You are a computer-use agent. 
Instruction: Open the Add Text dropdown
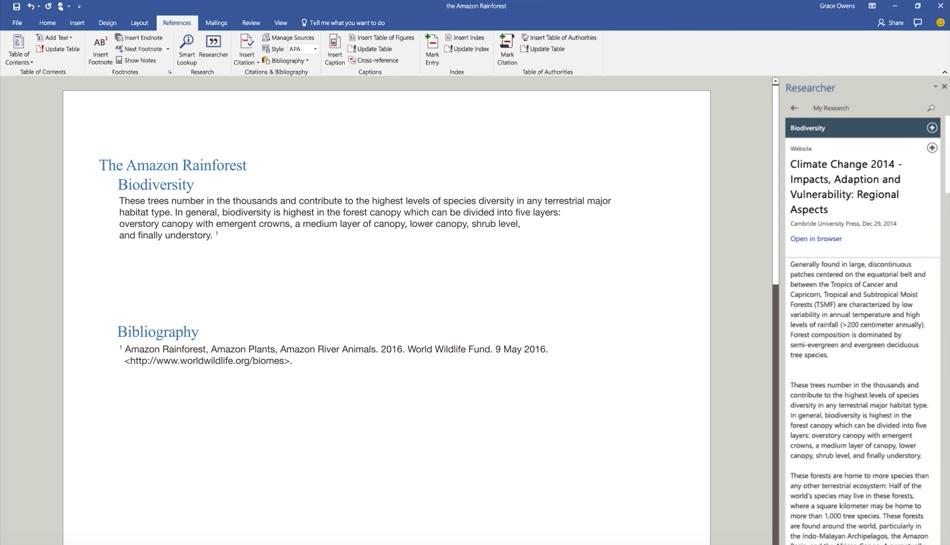tap(55, 38)
